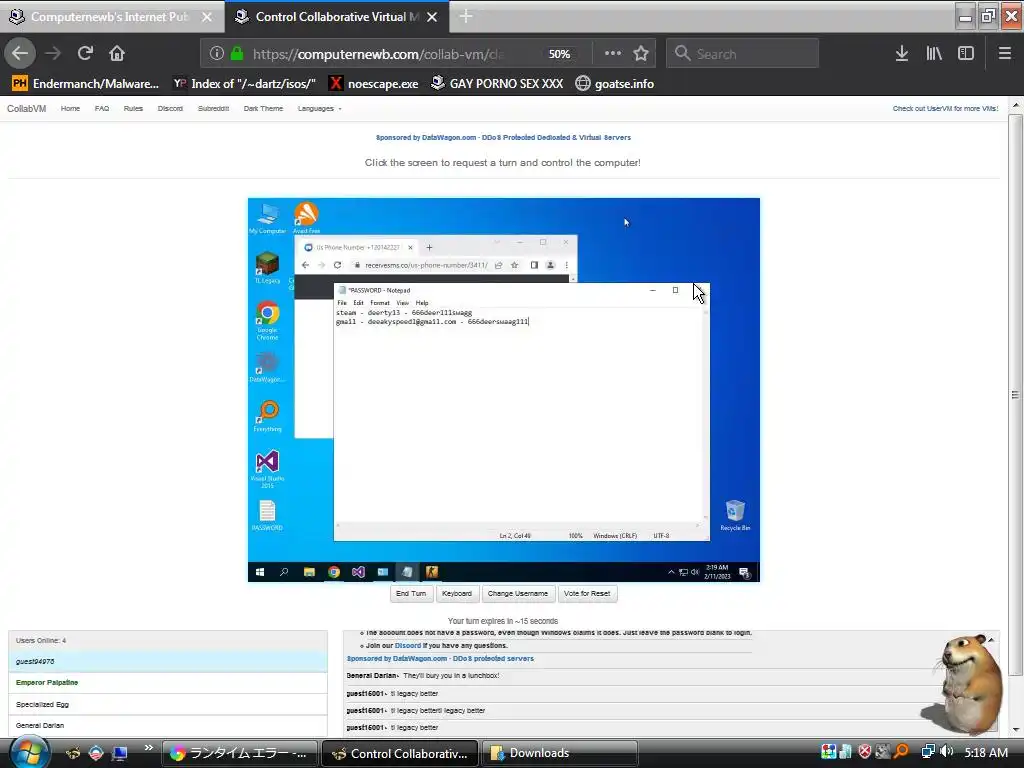Viewport: 1024px width, 768px height.
Task: Toggle the sidebar icon in toolbar
Action: coord(966,54)
